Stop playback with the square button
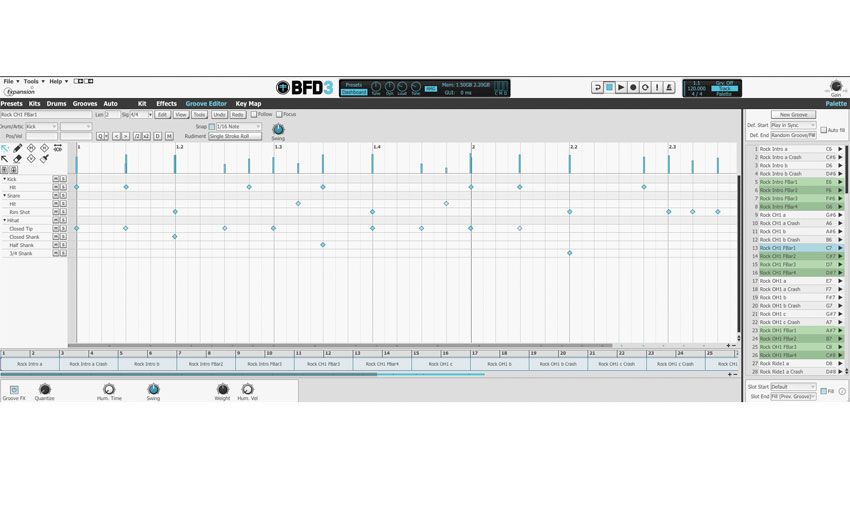This screenshot has width=850, height=505. (x=609, y=87)
